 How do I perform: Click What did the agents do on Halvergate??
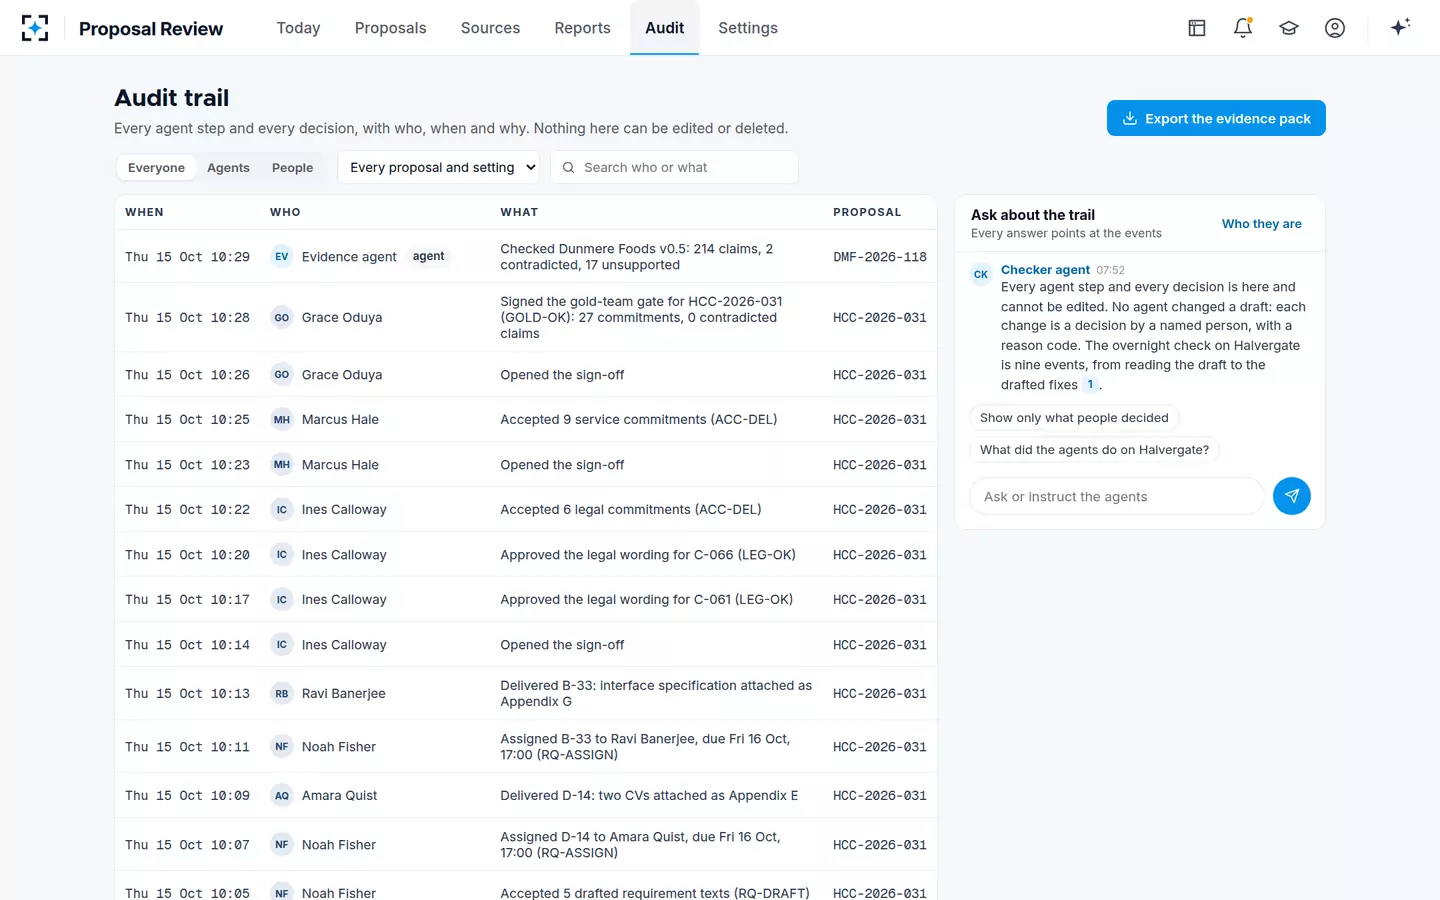[x=1094, y=450]
